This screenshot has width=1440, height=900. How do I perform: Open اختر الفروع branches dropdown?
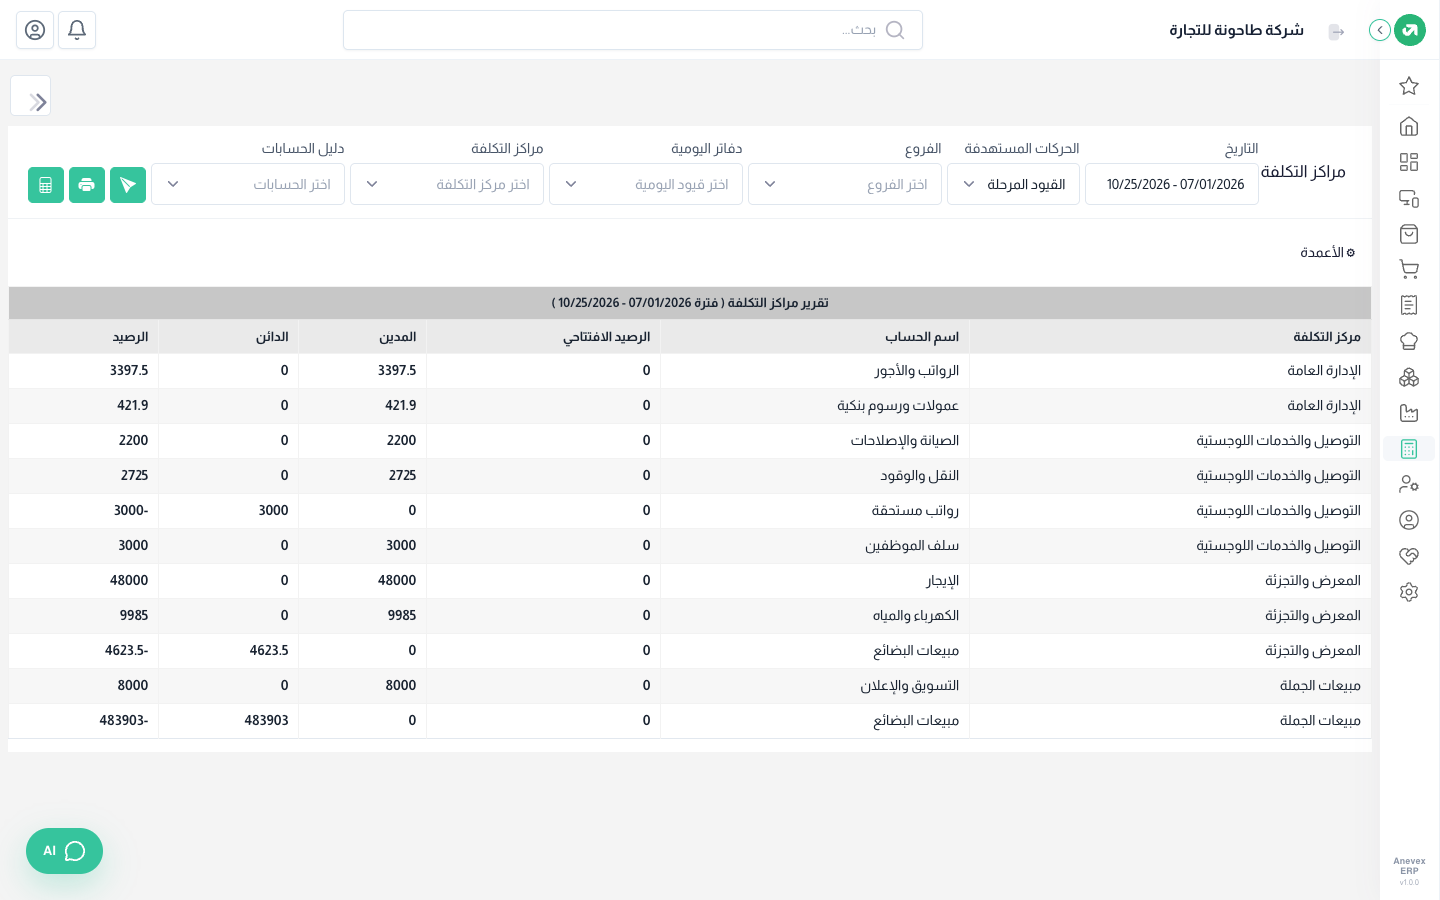click(845, 184)
